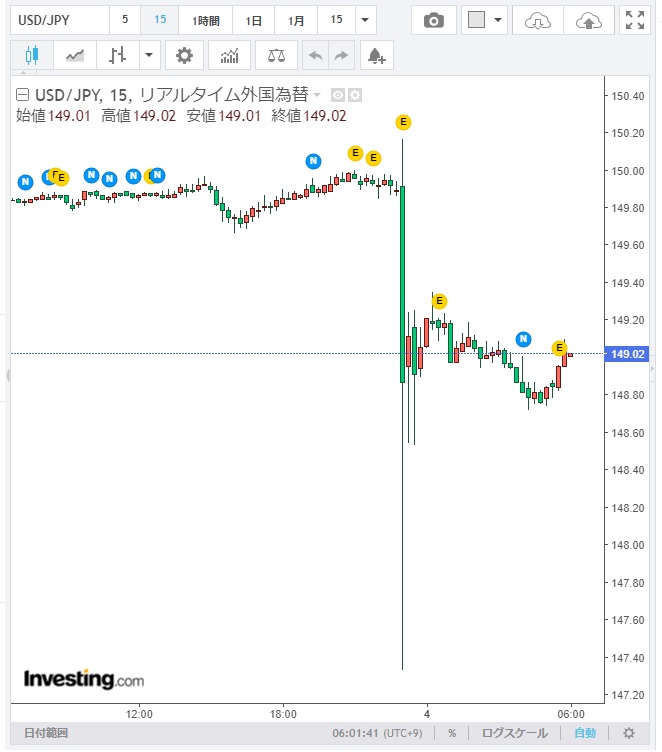This screenshot has height=752, width=662.
Task: Click the USD/JPY symbol input field
Action: [60, 20]
